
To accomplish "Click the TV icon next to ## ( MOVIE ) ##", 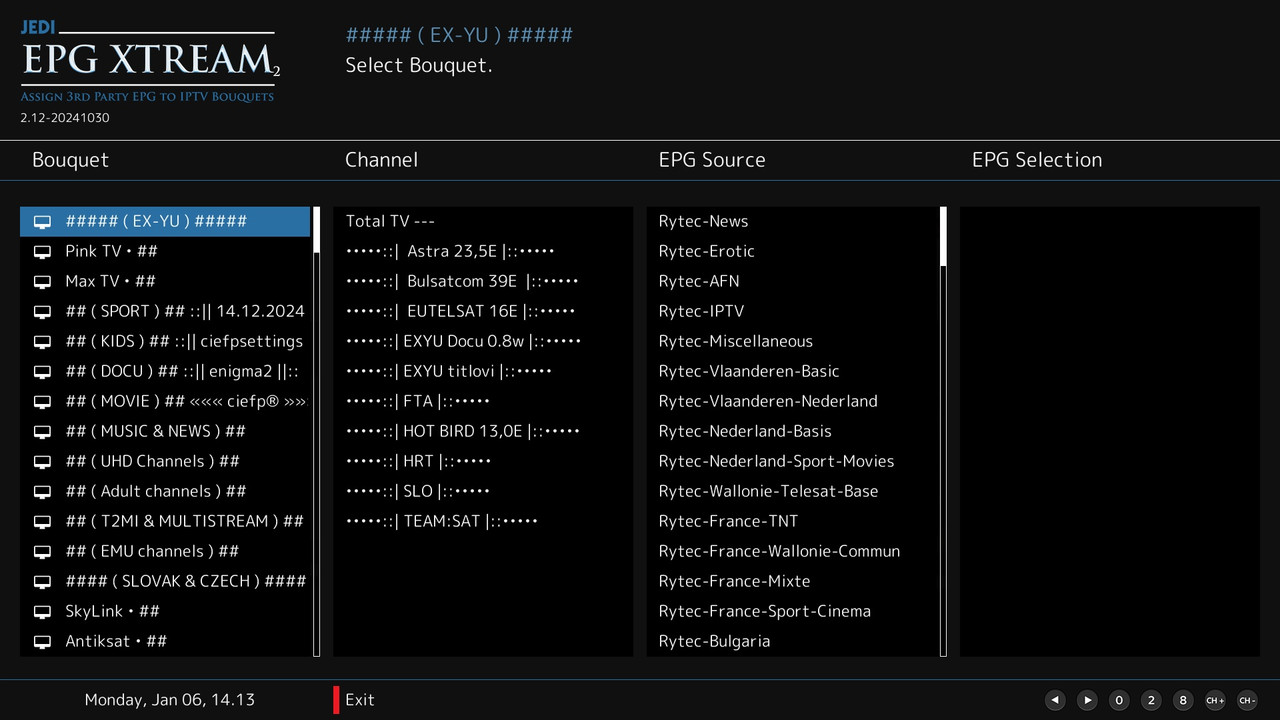I will [42, 402].
